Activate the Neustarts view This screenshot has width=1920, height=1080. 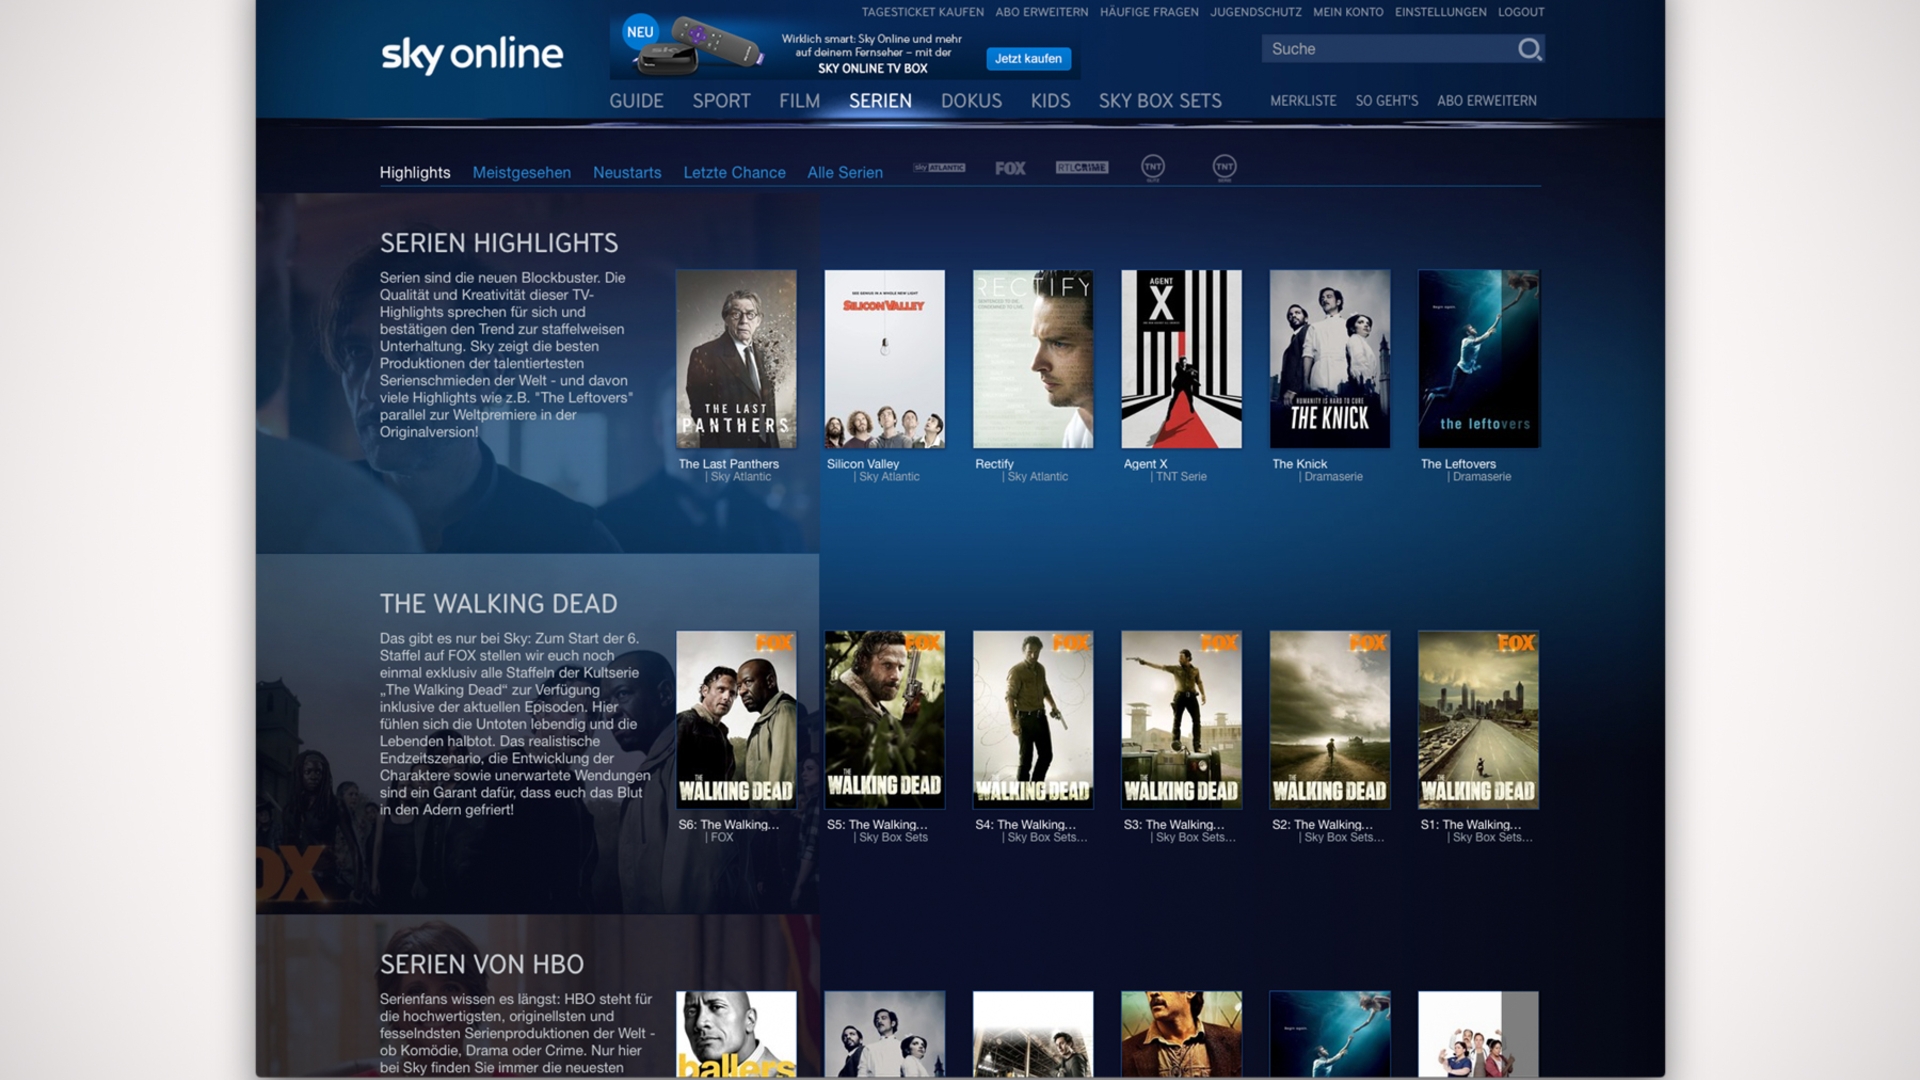click(627, 172)
